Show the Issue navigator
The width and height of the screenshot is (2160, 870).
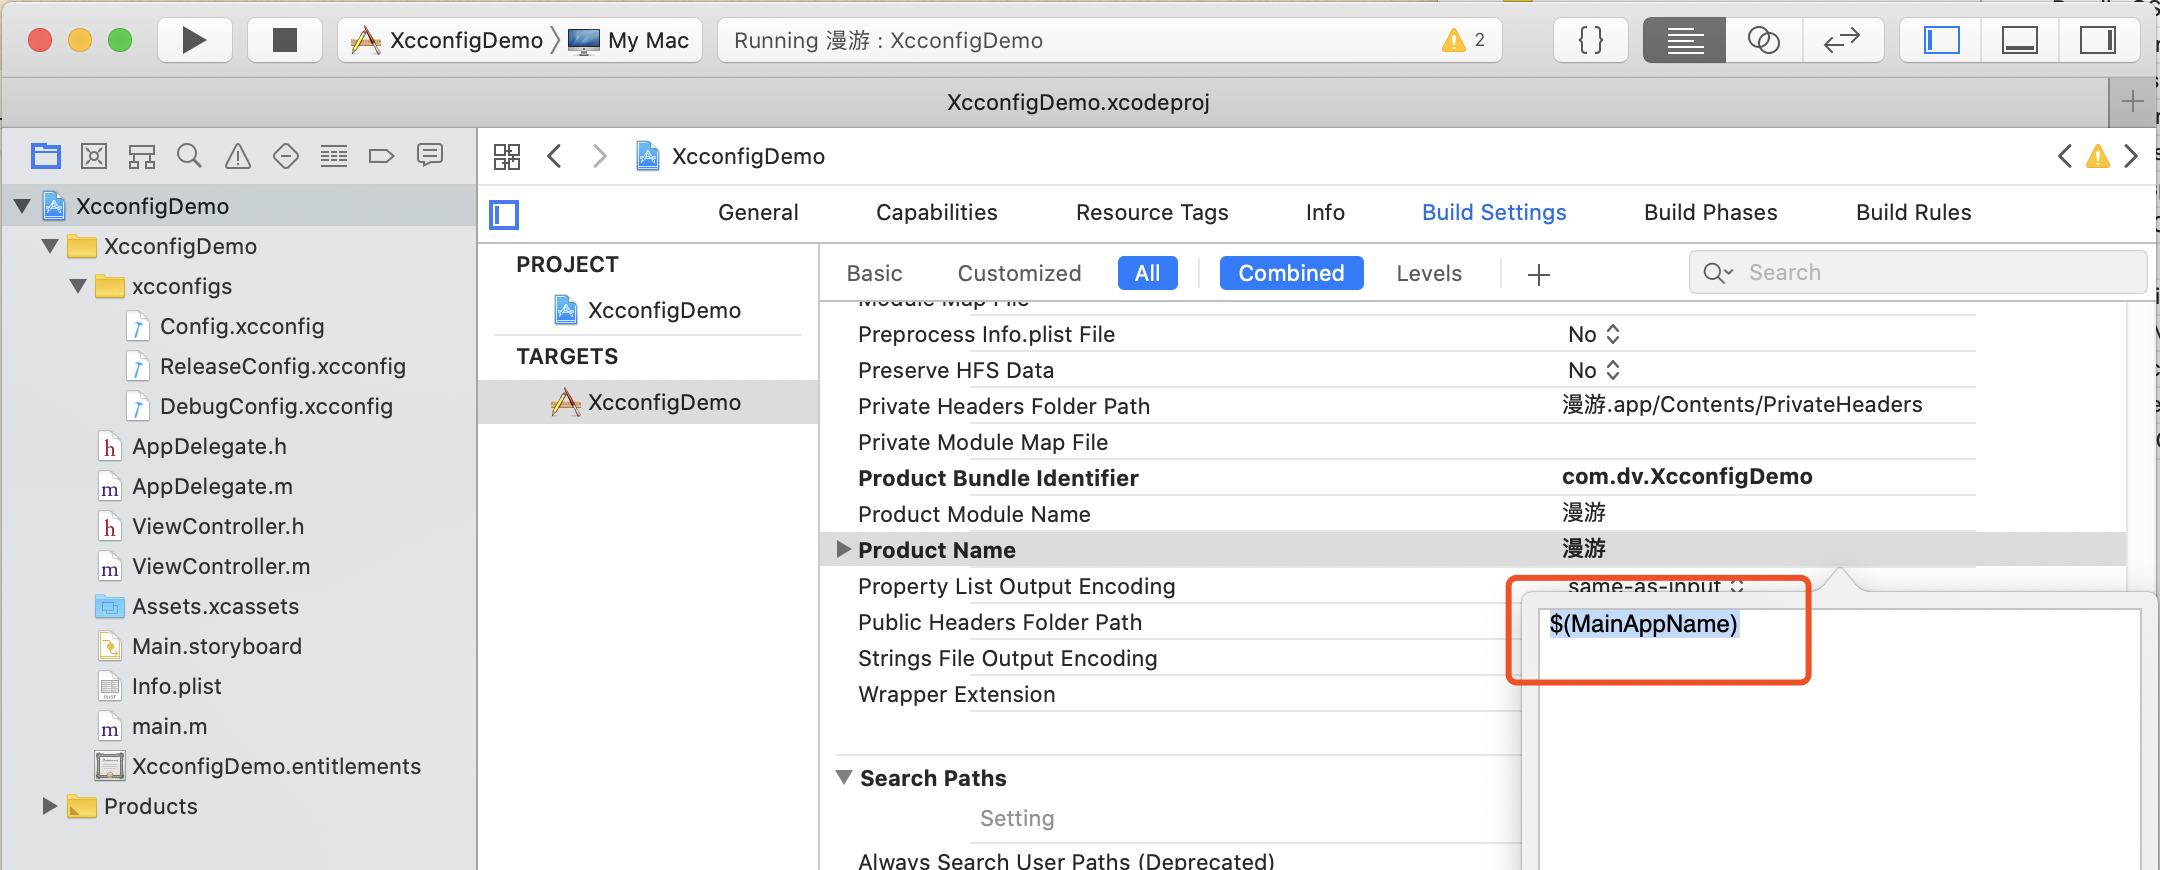238,156
